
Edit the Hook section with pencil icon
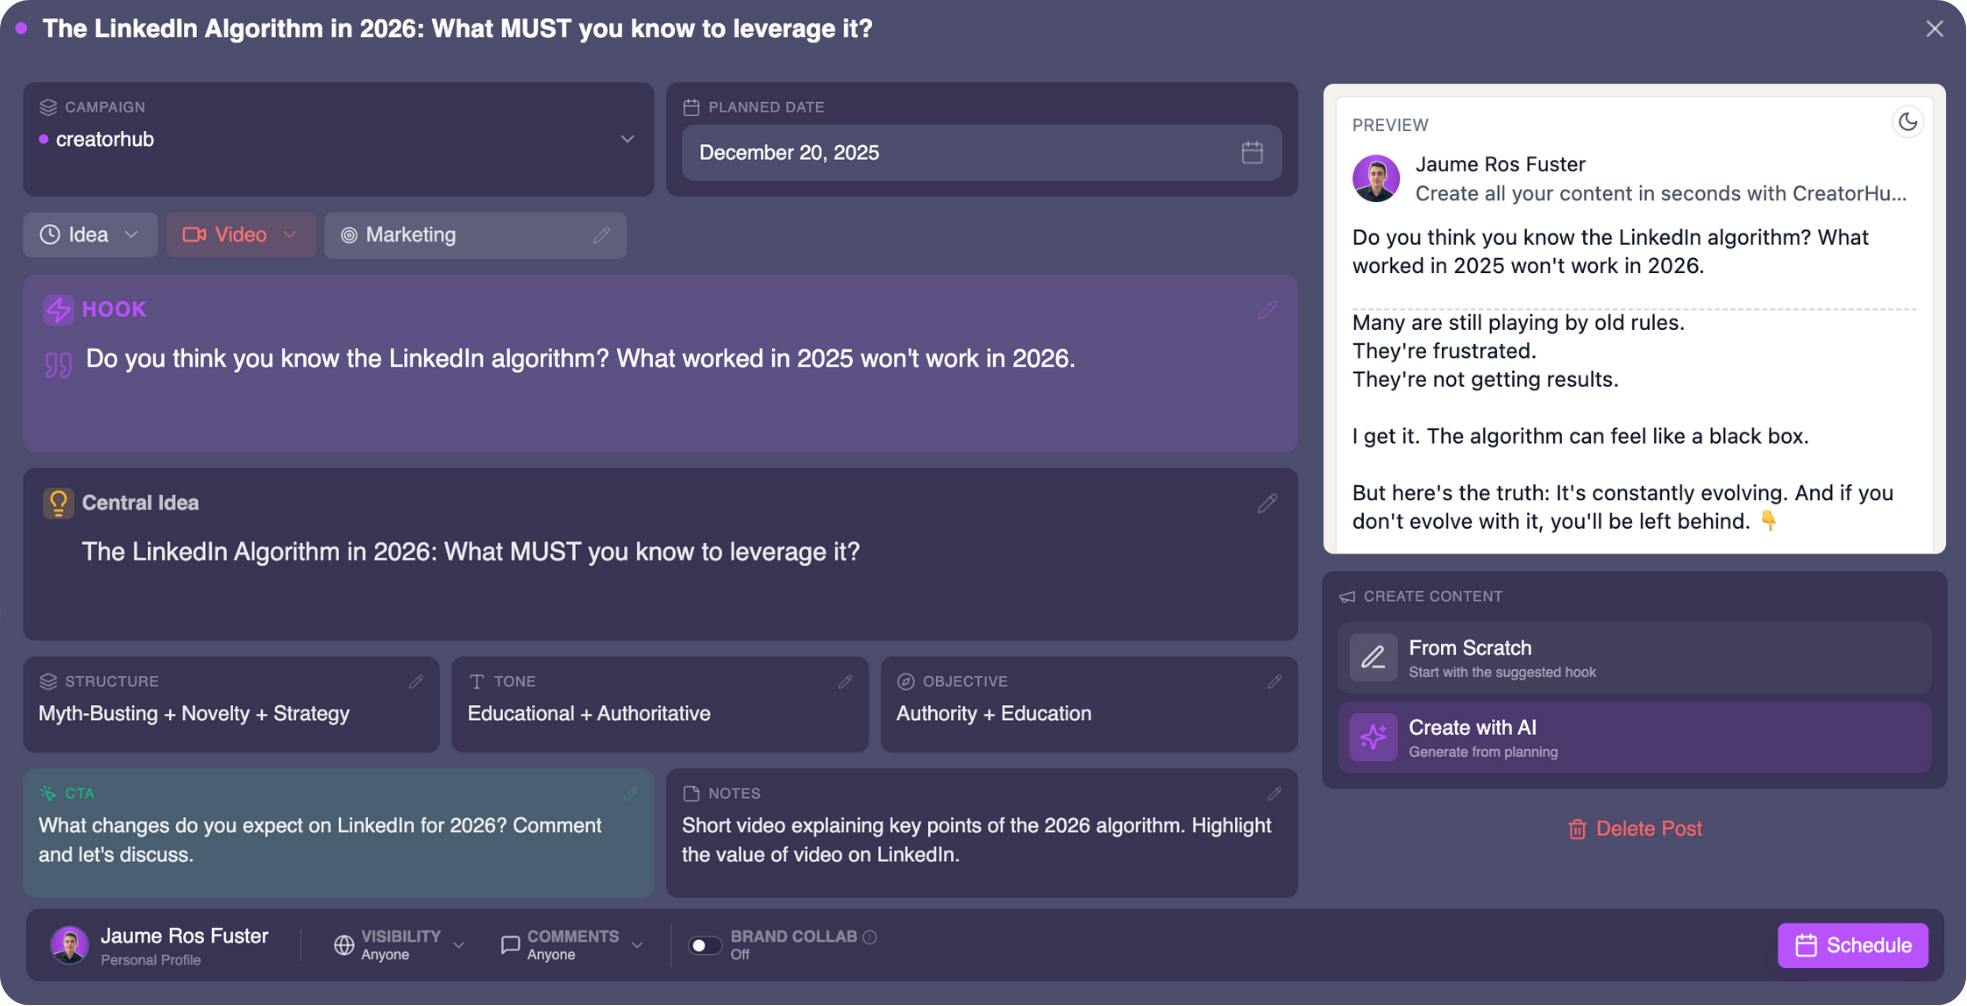(x=1267, y=310)
